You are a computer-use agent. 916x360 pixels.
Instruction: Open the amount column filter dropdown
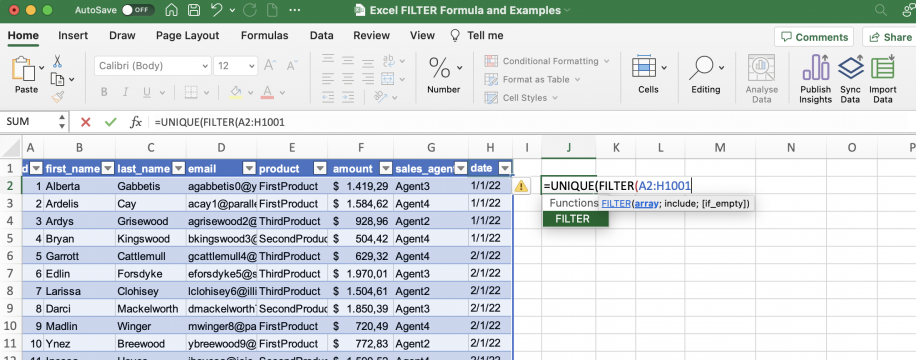click(386, 169)
